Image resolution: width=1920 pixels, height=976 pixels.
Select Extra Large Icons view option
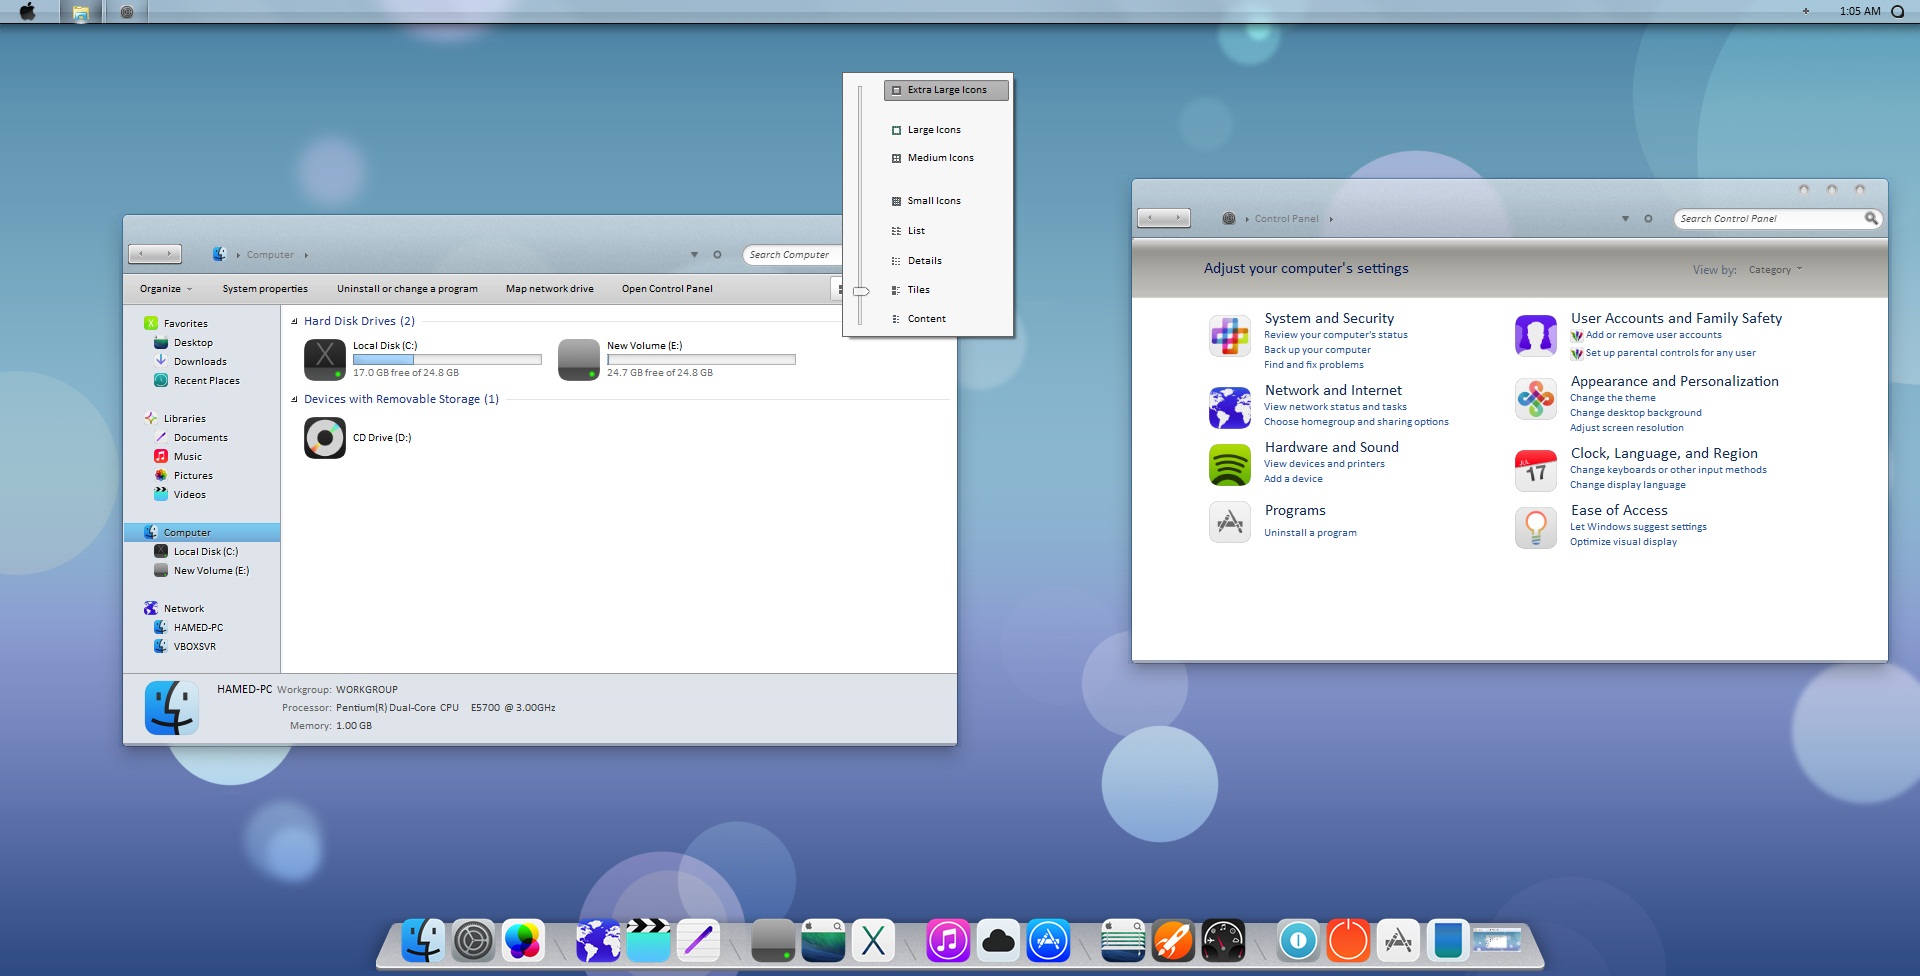(x=946, y=90)
